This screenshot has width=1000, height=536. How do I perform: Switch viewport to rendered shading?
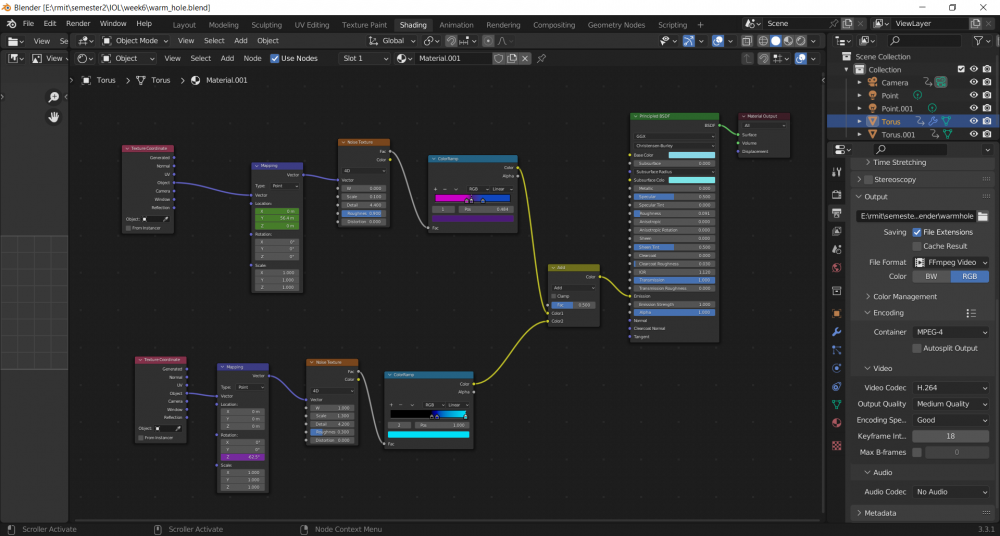801,41
